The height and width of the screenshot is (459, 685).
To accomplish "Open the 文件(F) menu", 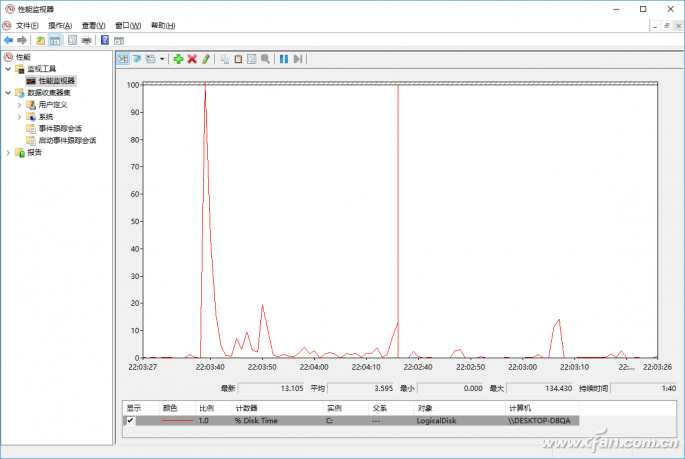I will (x=27, y=25).
